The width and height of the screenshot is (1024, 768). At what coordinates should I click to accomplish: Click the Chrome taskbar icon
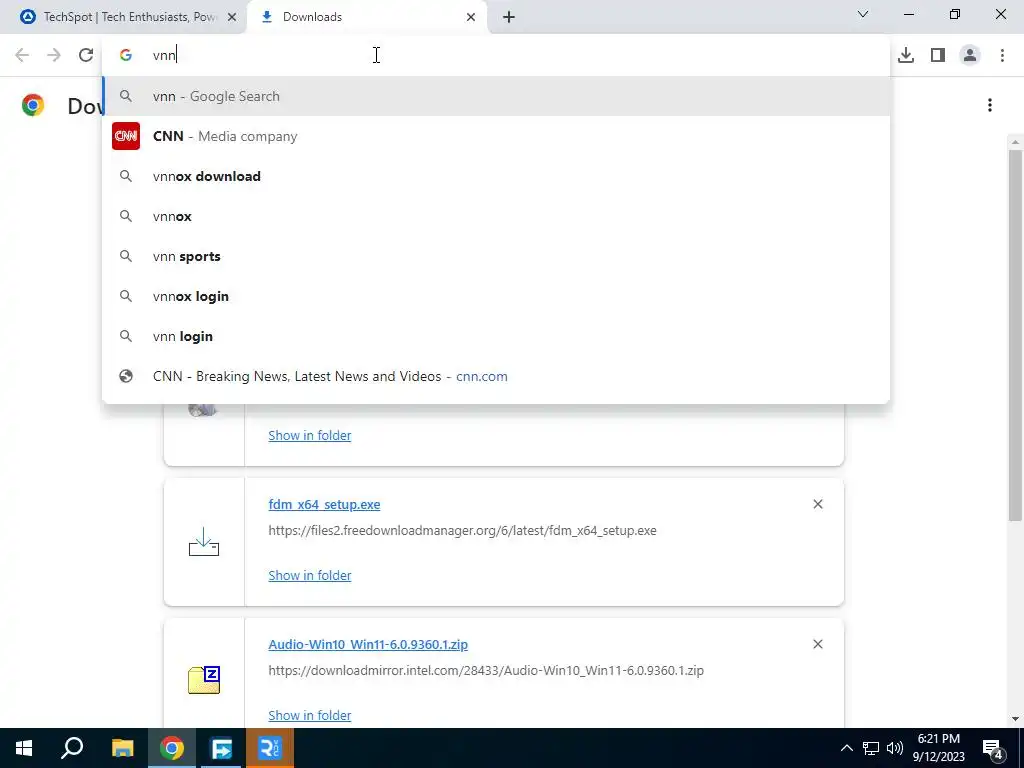click(172, 748)
